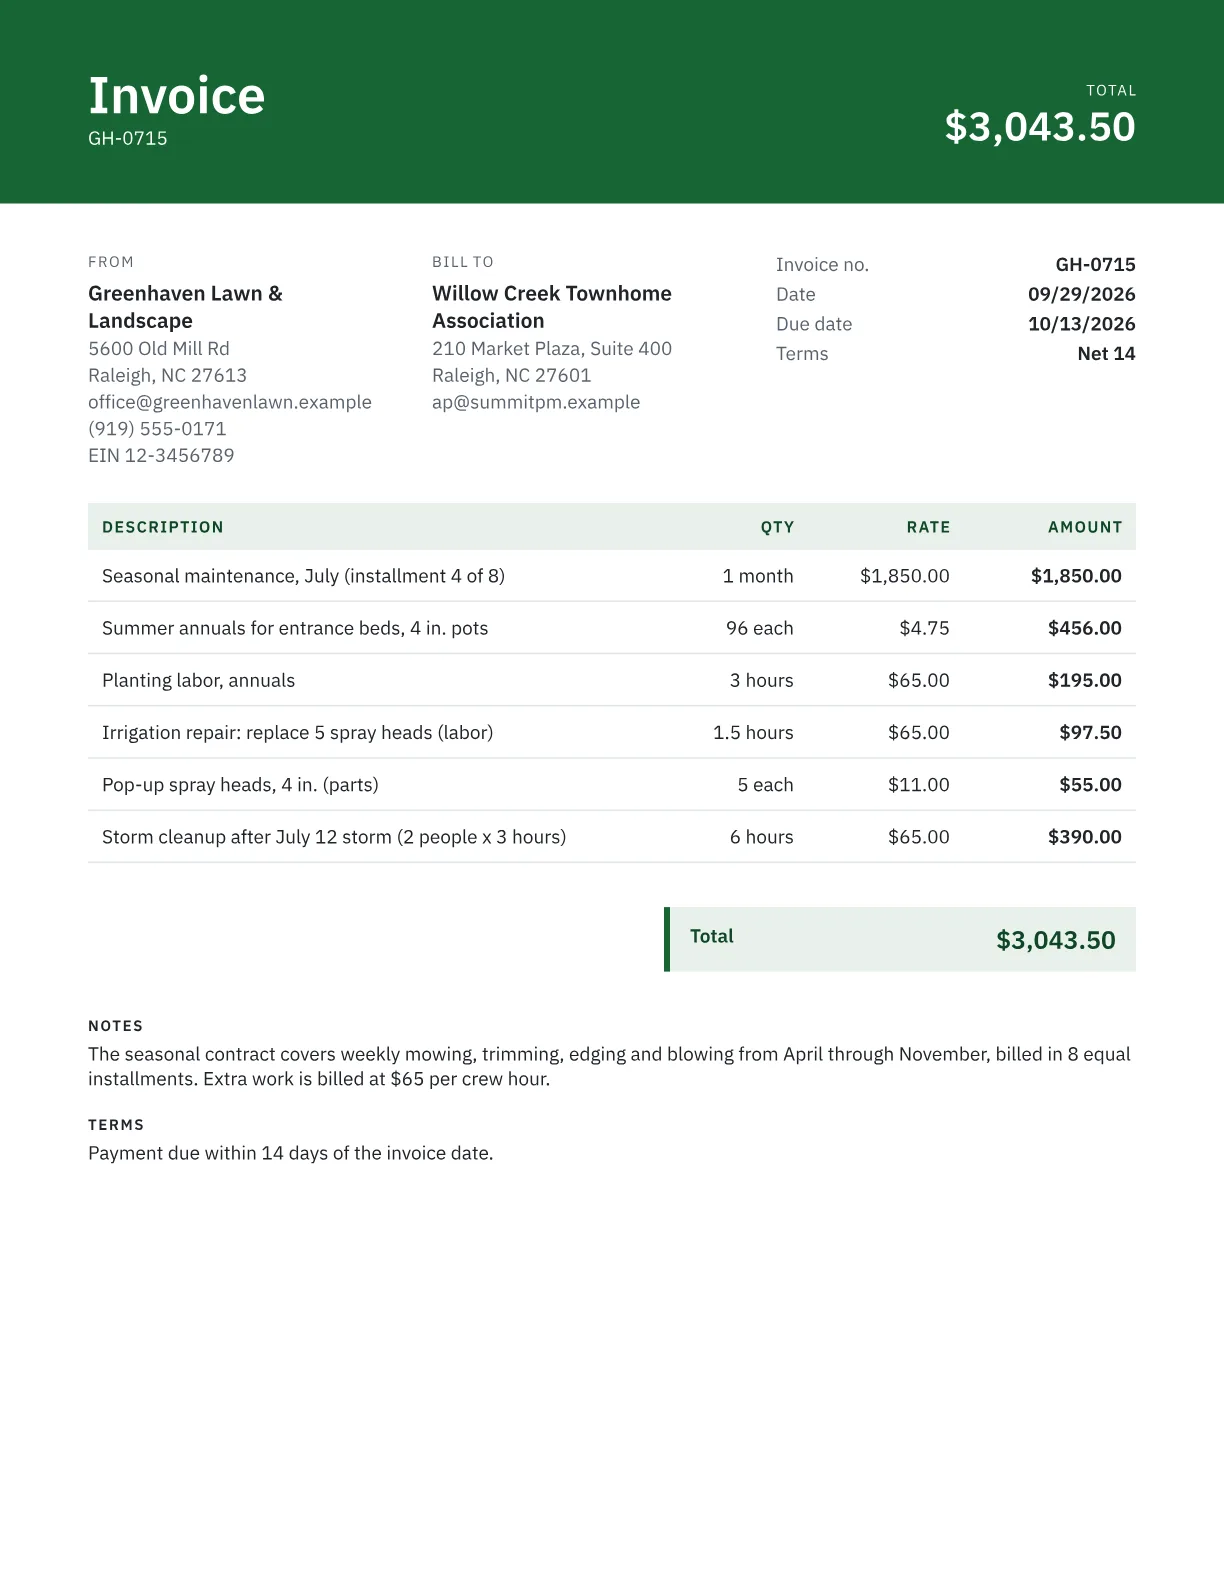This screenshot has width=1224, height=1584.
Task: Click the NOTES section heading
Action: click(x=116, y=1026)
